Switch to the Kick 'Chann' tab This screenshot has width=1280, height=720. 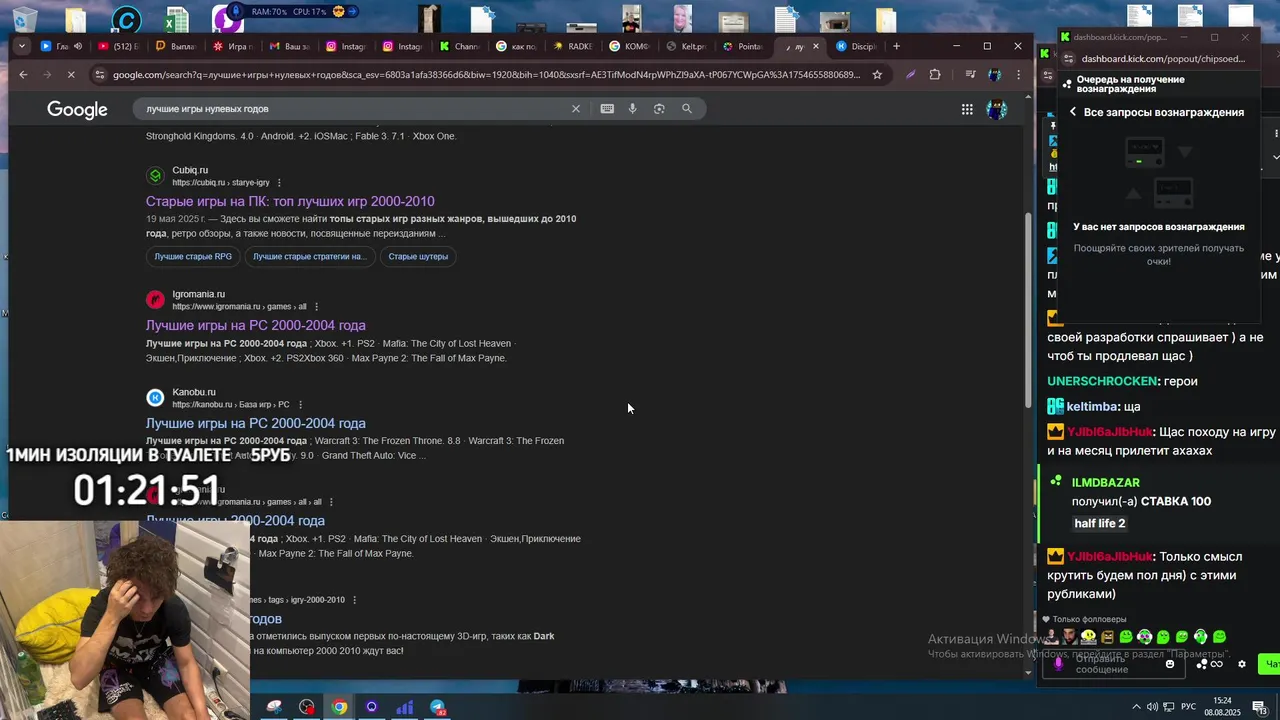coord(460,46)
